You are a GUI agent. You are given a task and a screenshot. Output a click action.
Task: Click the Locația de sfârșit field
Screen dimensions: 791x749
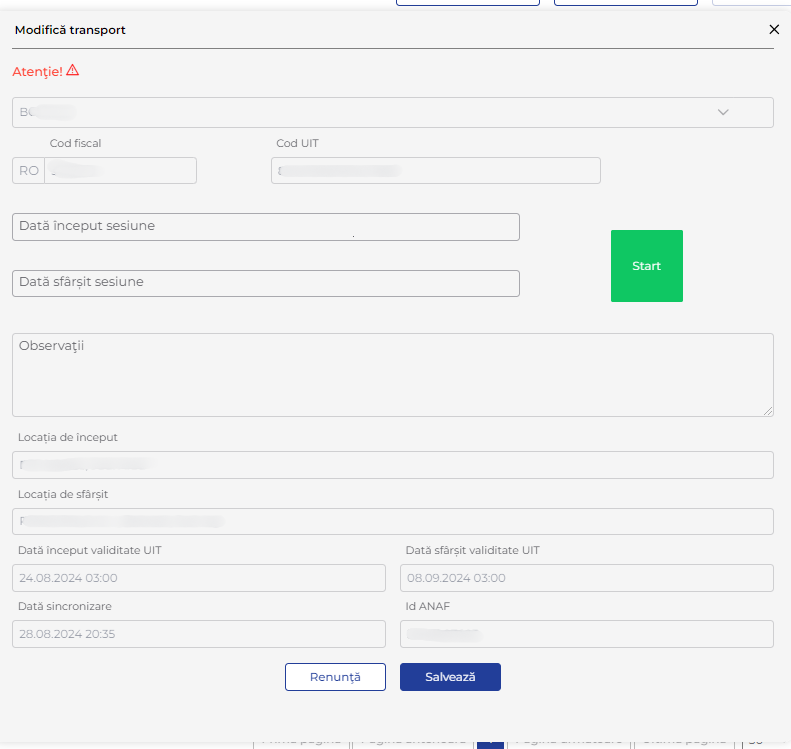click(392, 522)
